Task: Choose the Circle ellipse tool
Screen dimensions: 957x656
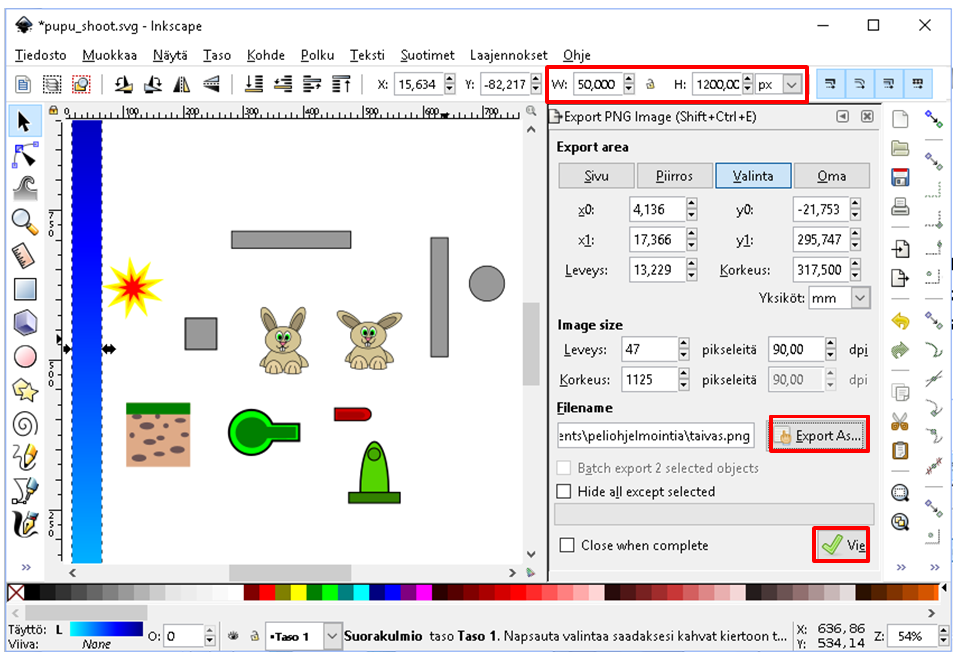Action: [24, 356]
